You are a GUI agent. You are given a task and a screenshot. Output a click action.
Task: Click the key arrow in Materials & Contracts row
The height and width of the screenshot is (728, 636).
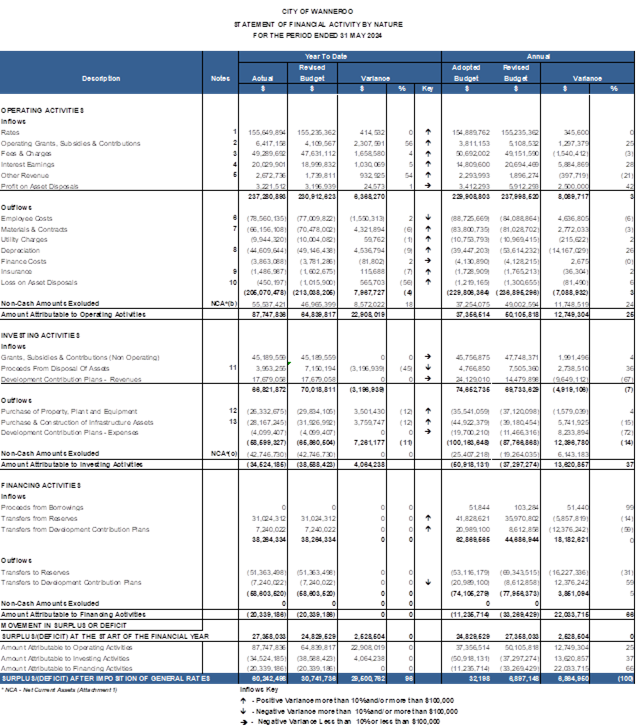click(x=427, y=228)
